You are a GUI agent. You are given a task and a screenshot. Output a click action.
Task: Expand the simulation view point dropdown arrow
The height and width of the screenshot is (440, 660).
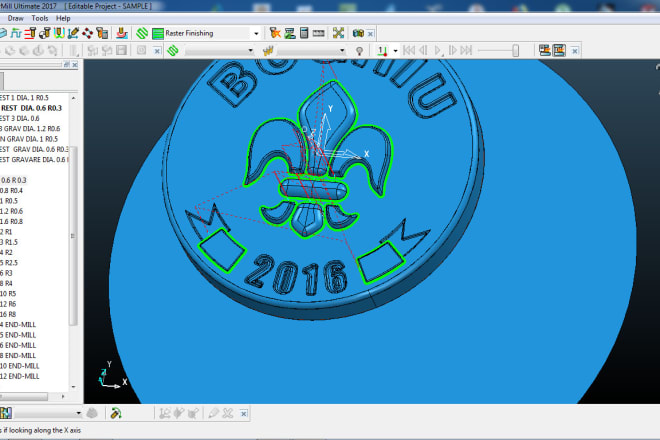[x=395, y=51]
